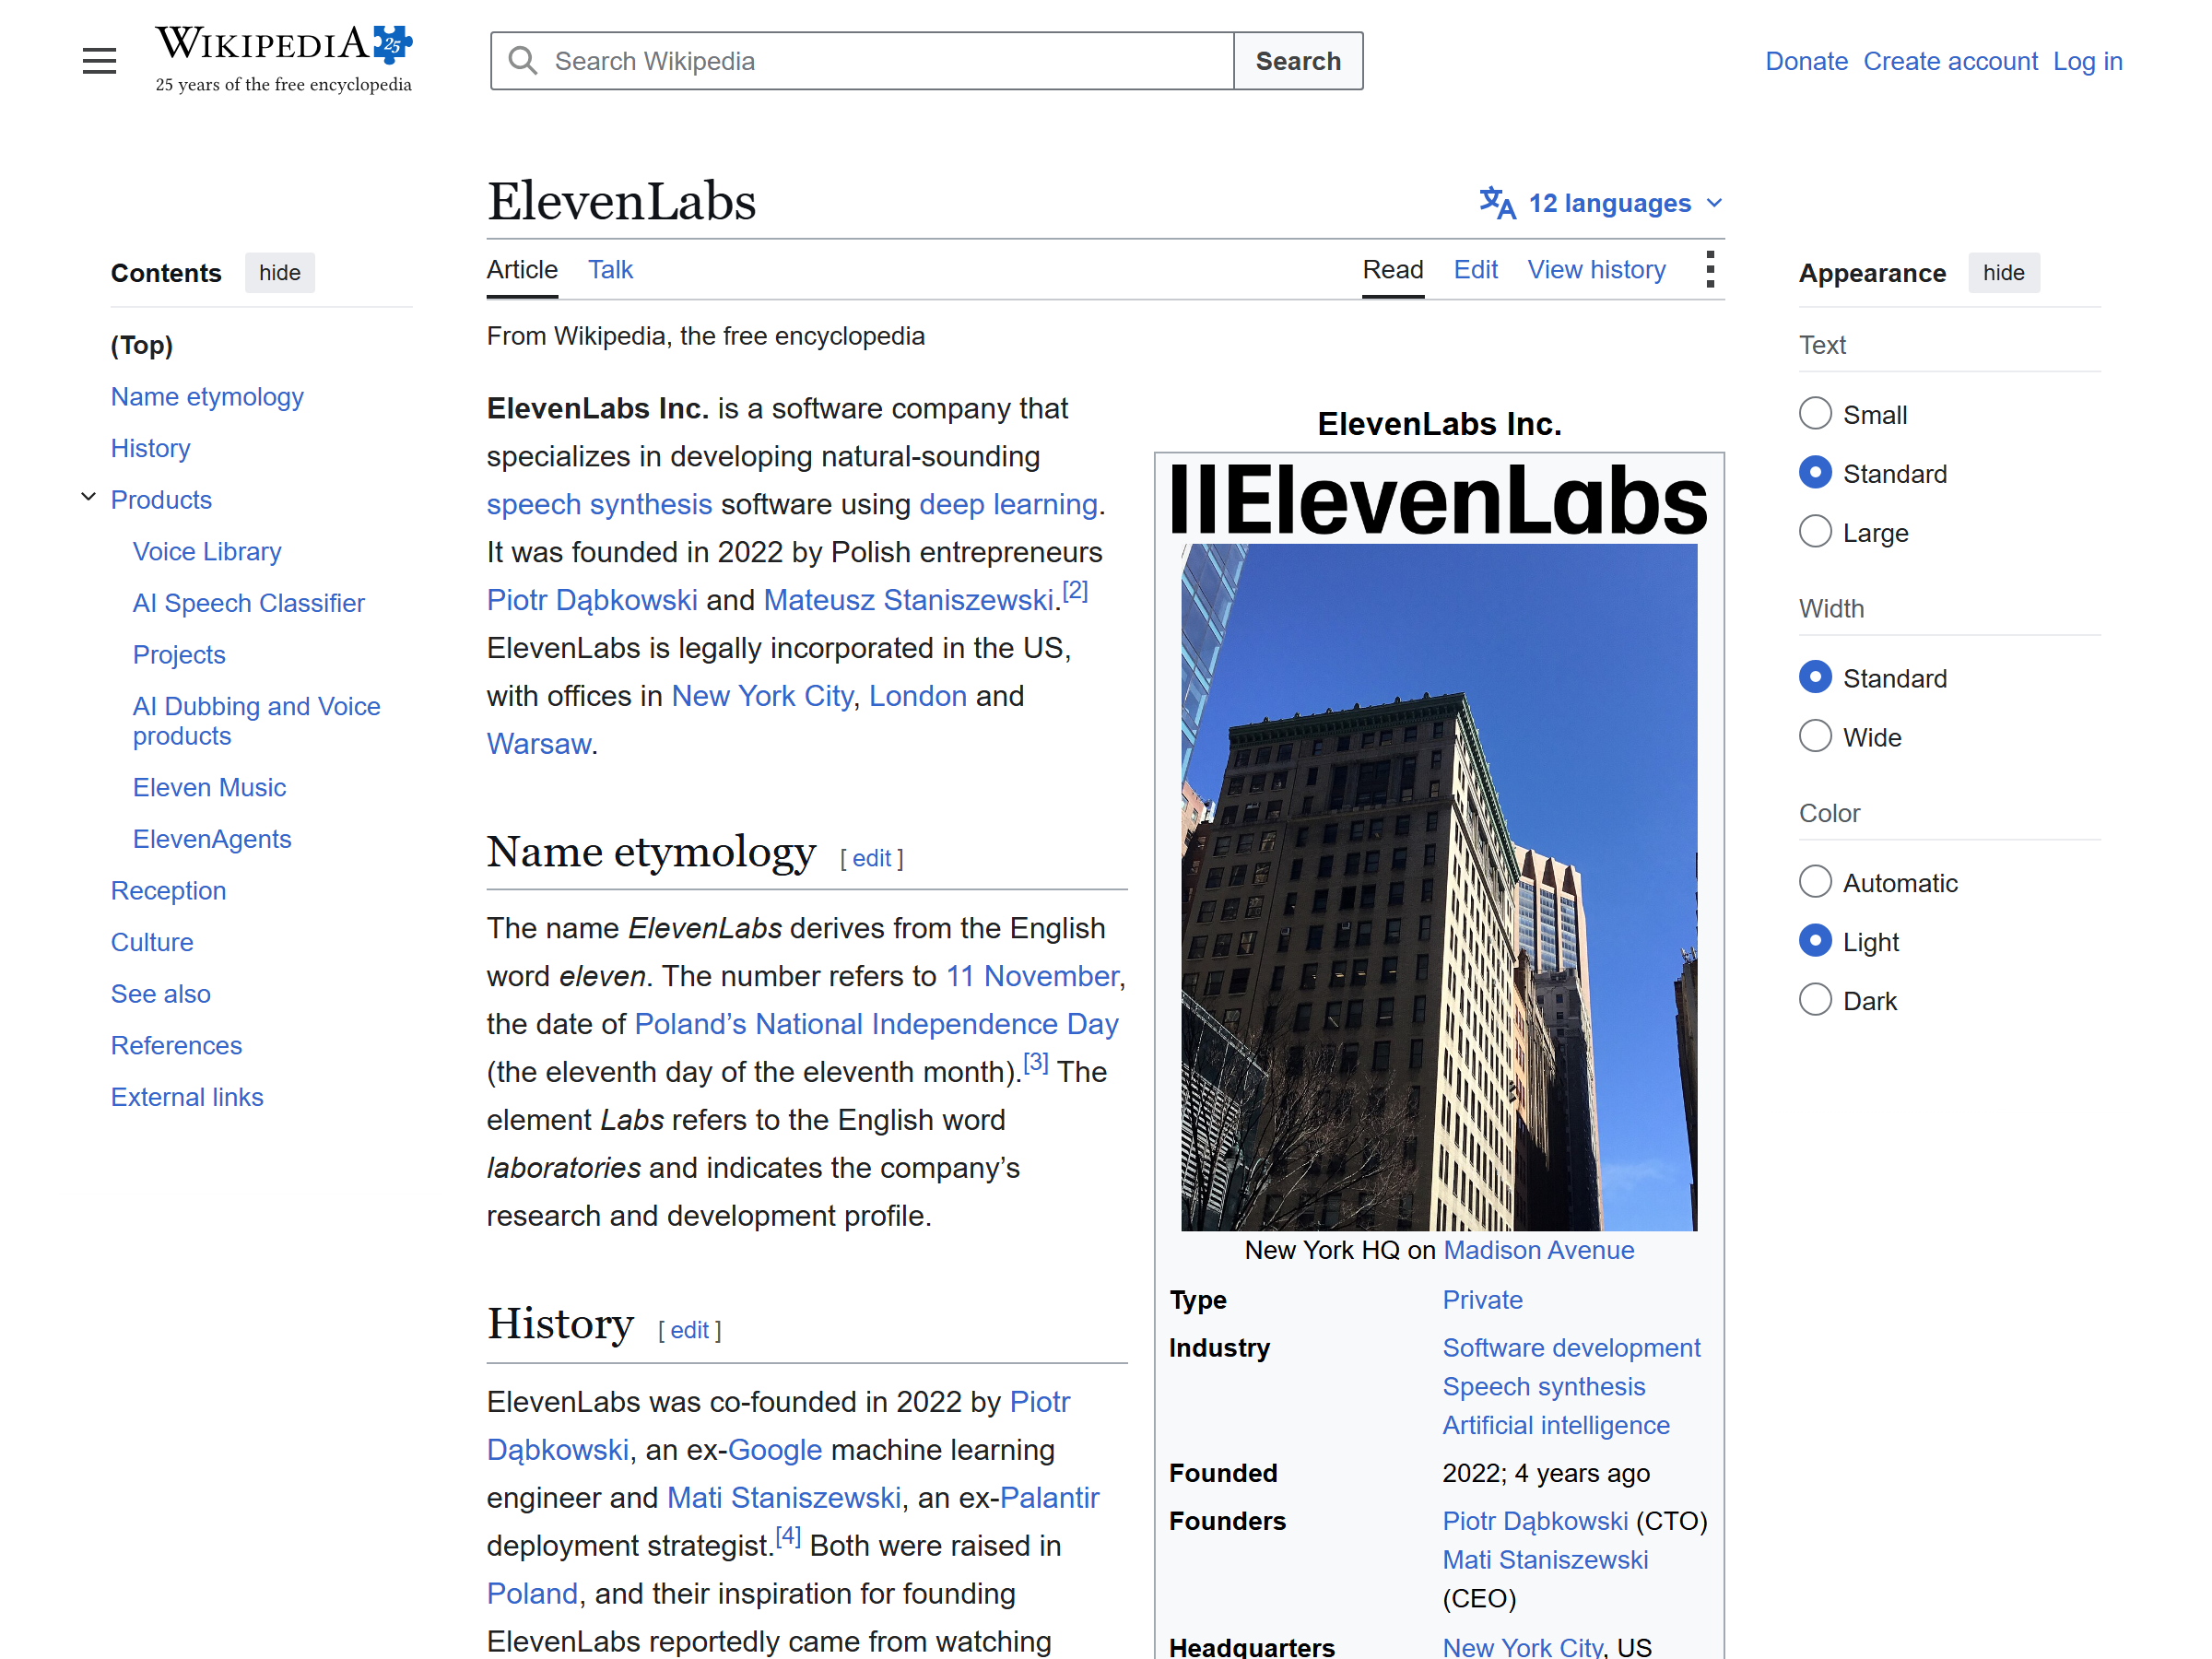The height and width of the screenshot is (1659, 2212).
Task: Hide the Appearance panel
Action: point(2003,273)
